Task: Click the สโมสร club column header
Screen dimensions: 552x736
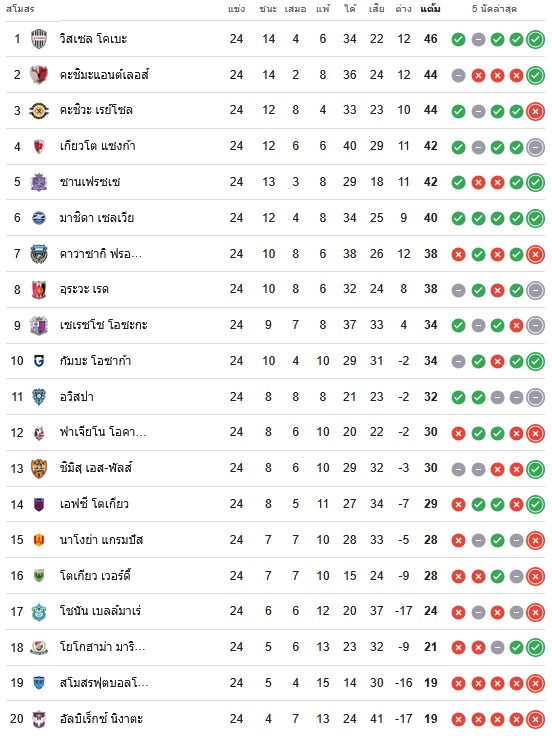Action: 20,9
